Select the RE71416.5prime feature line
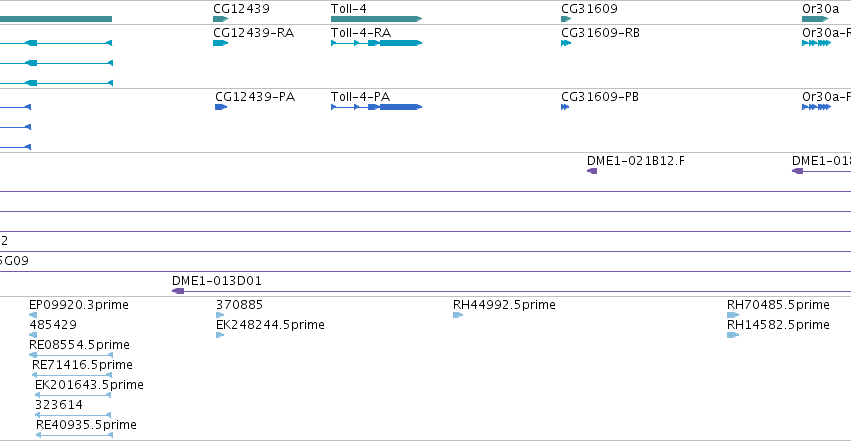 pyautogui.click(x=72, y=375)
